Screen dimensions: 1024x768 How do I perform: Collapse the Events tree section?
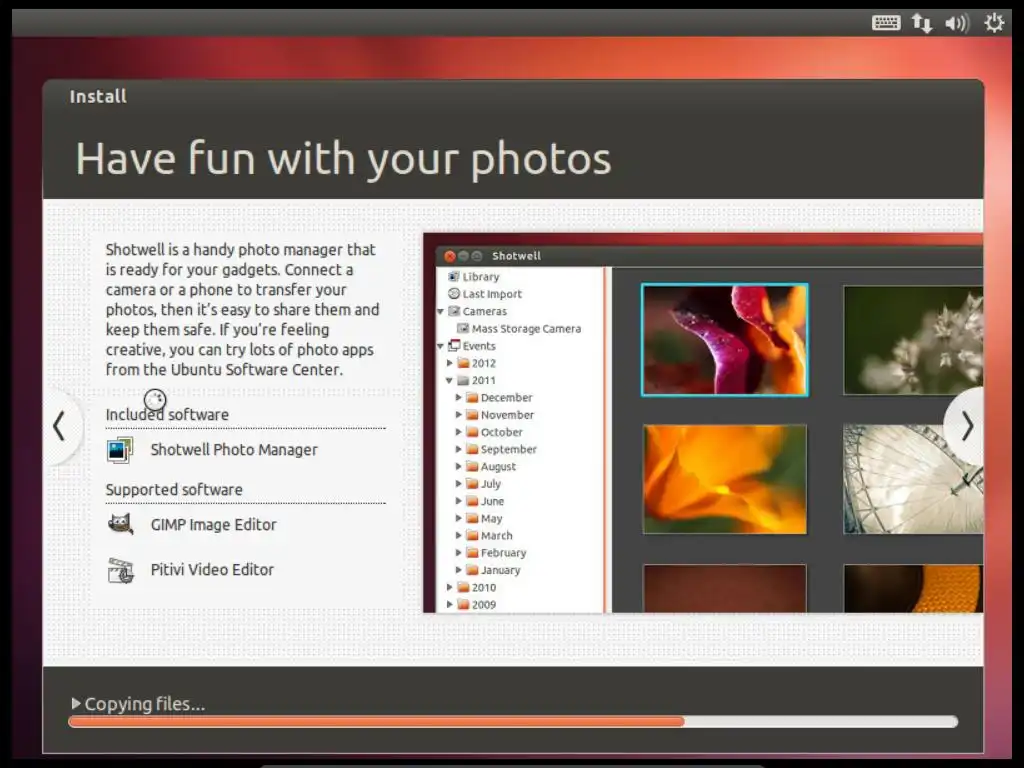coord(440,346)
